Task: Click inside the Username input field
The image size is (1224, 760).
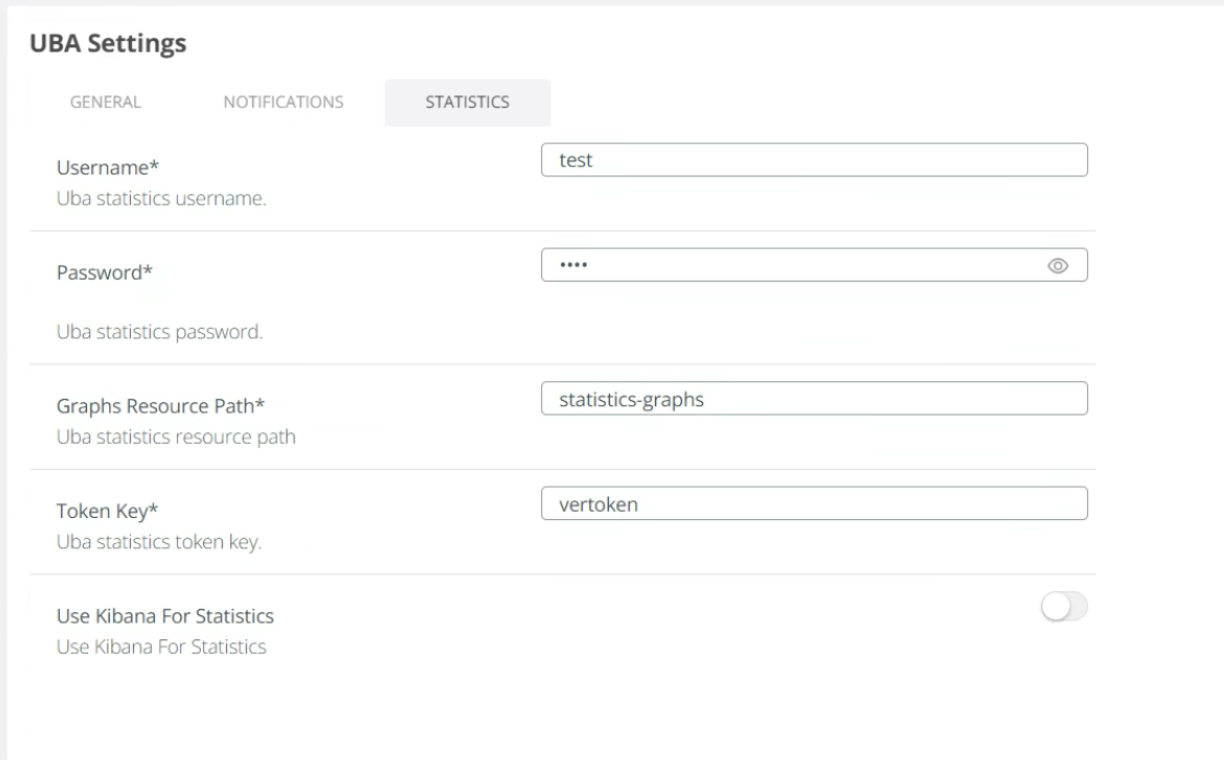Action: [x=815, y=159]
